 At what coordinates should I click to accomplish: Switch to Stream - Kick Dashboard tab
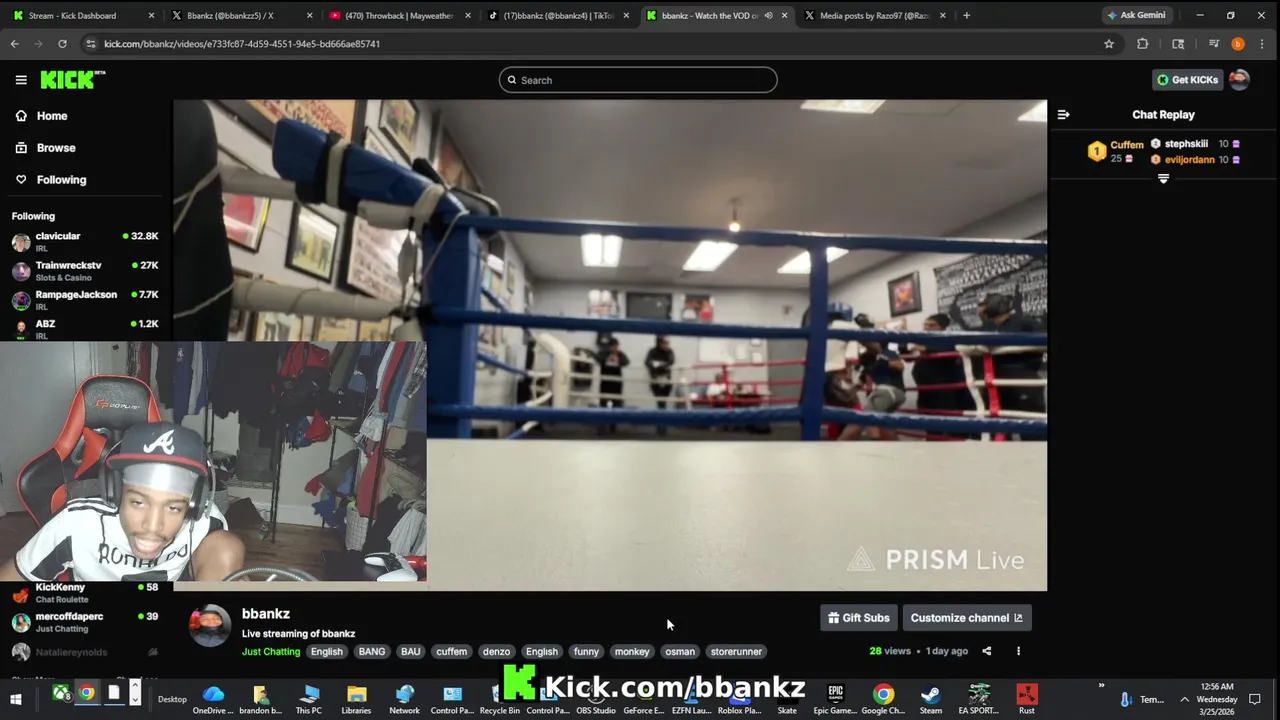coord(82,16)
